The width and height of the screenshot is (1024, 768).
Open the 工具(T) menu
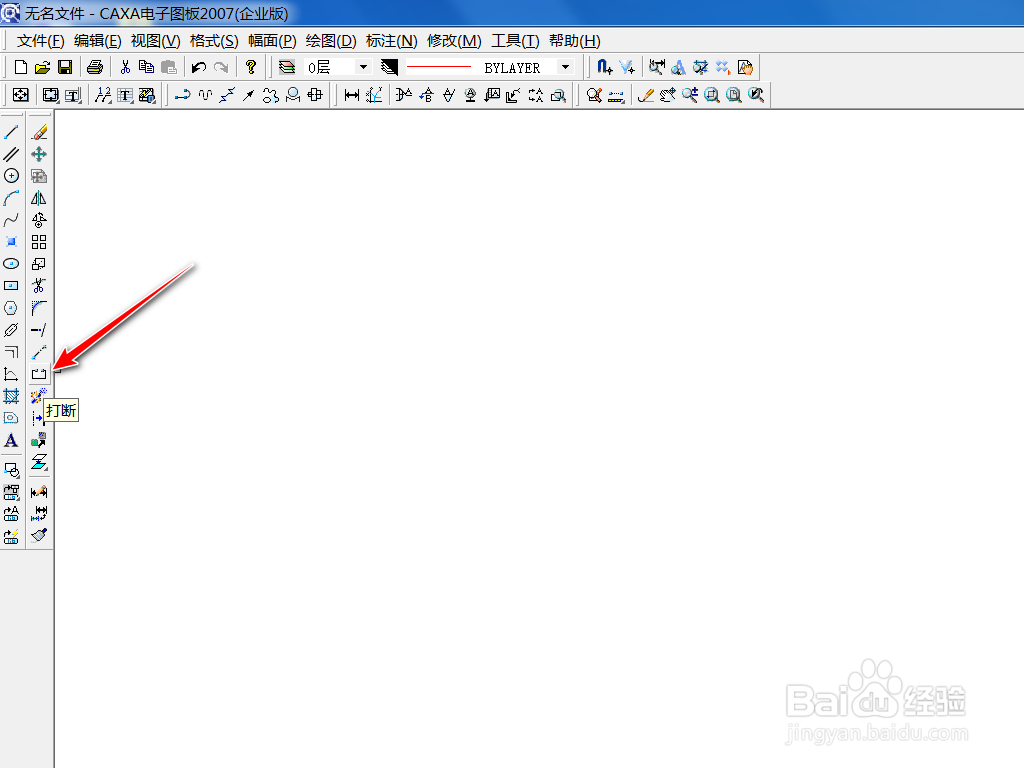pos(515,41)
